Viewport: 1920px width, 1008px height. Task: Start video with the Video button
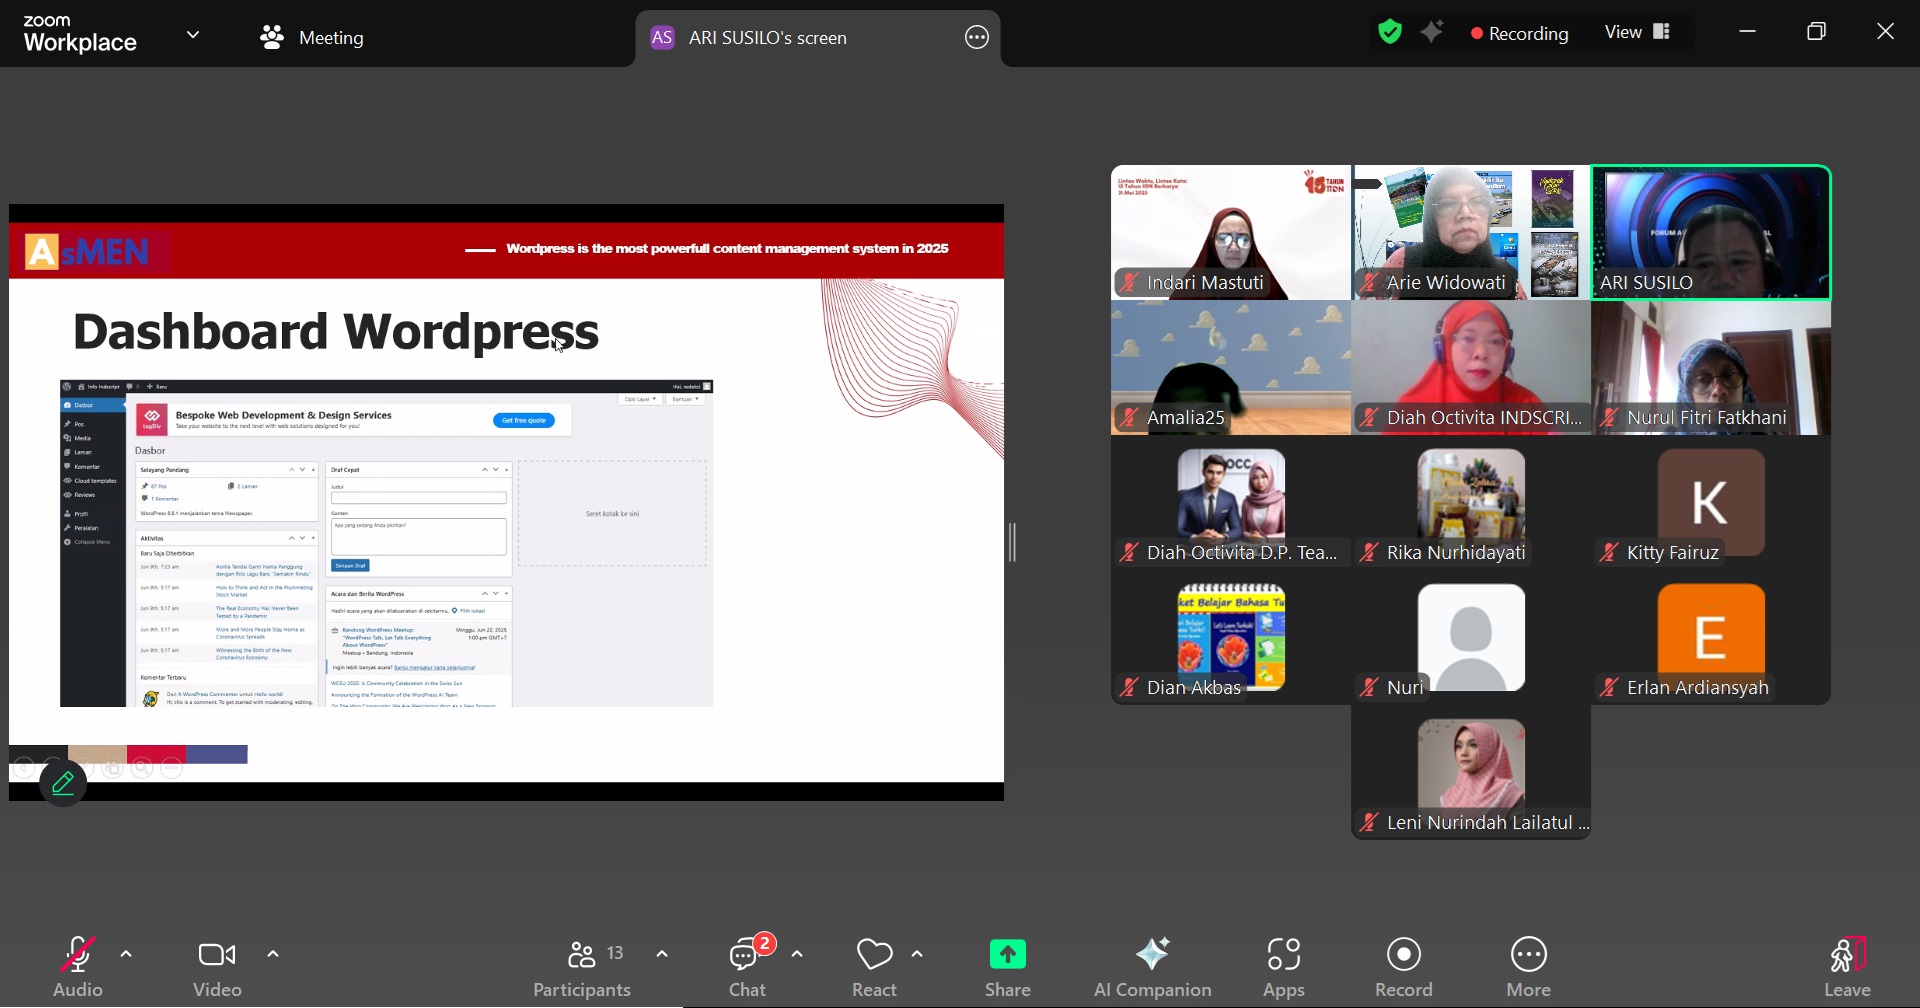point(217,967)
